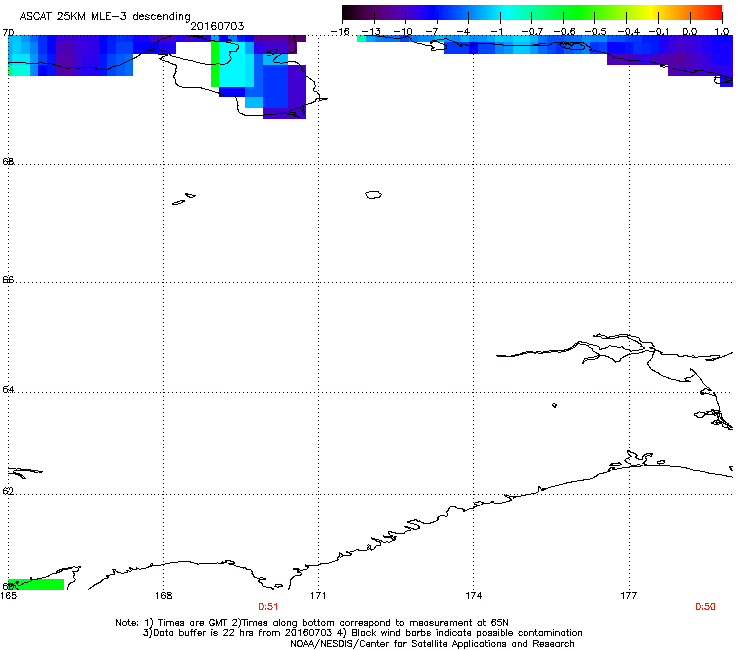Viewport: 740px width, 650px height.
Task: Click the longitude label '168'
Action: 163,596
